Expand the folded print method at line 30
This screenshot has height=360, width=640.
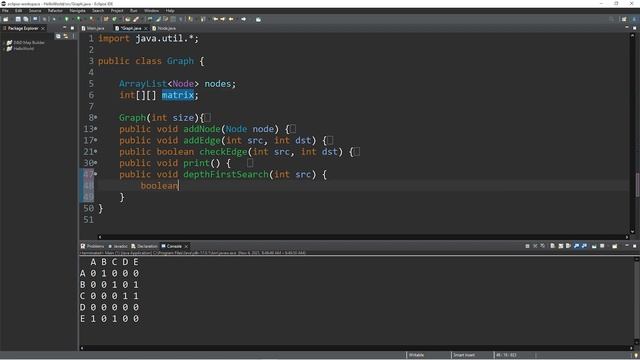(96, 163)
